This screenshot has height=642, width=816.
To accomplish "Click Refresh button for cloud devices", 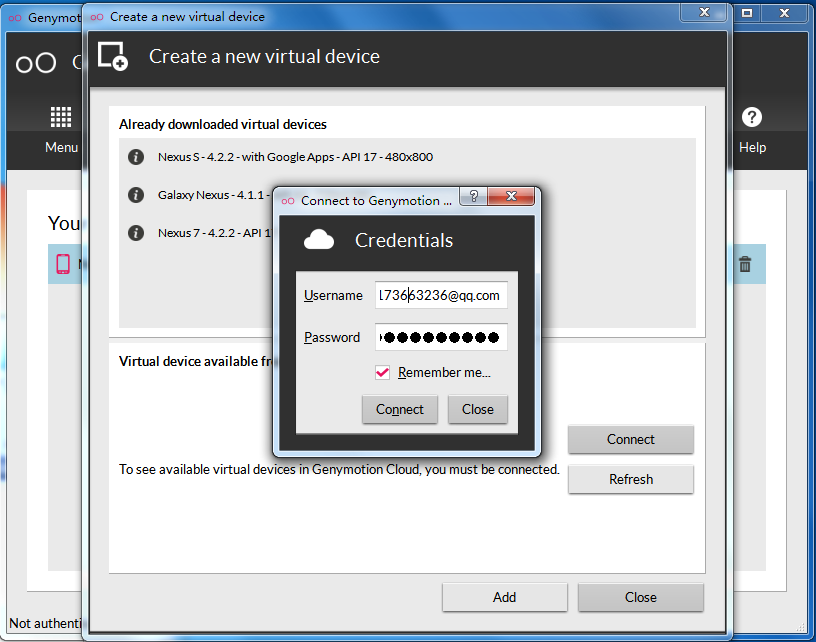I will pos(631,479).
